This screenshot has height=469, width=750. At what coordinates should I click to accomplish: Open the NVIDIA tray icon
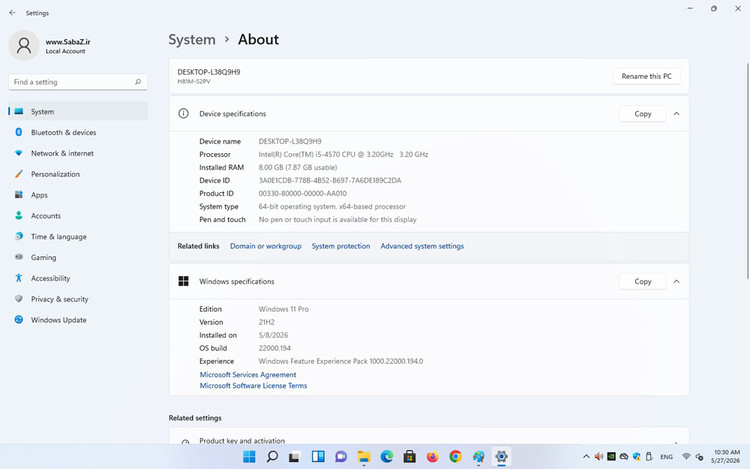tap(611, 457)
